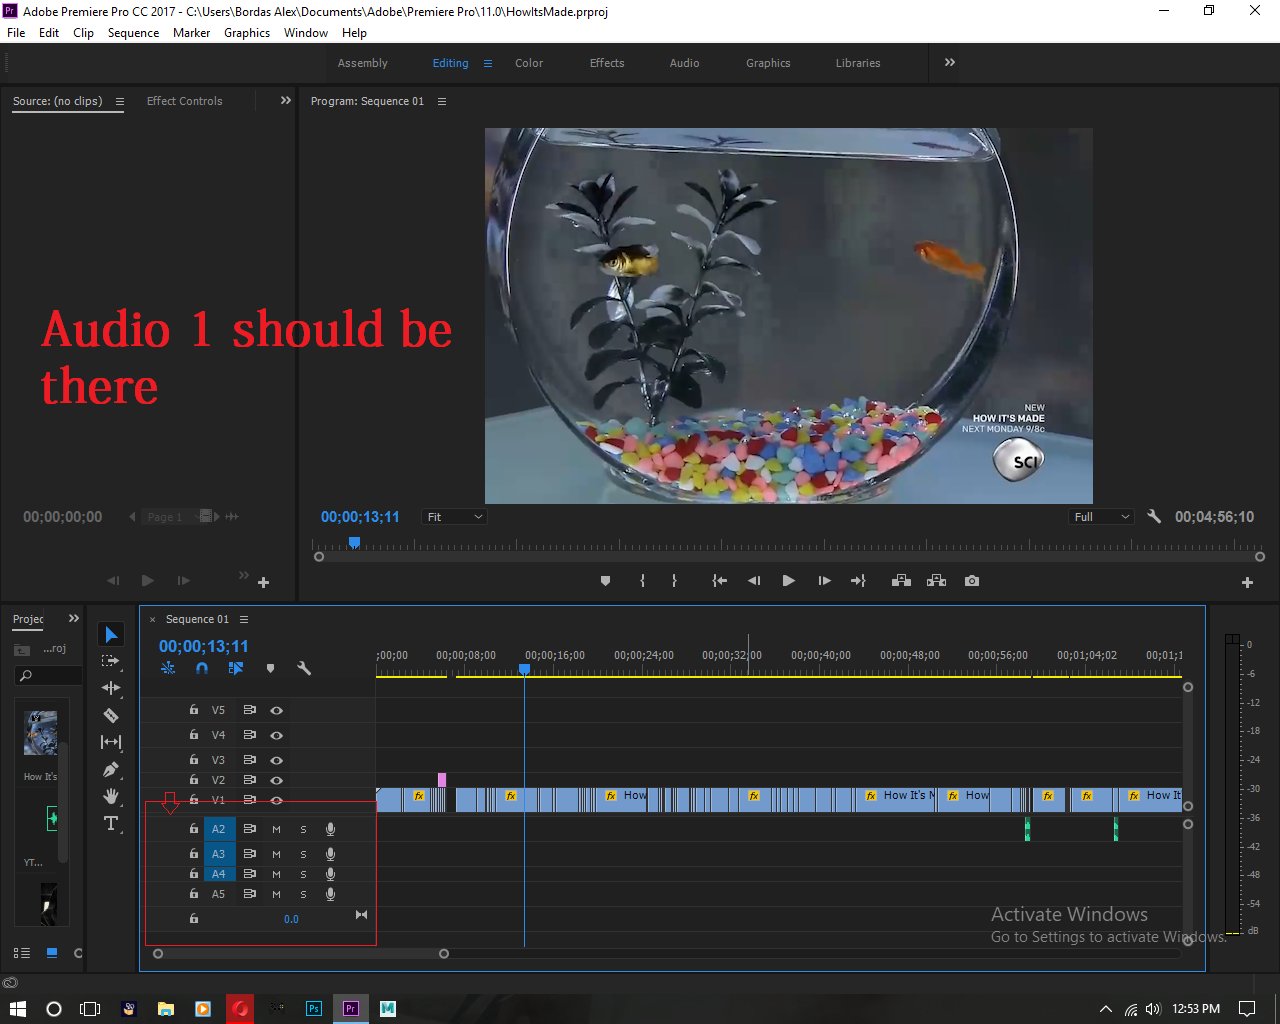The height and width of the screenshot is (1024, 1280).
Task: Toggle A2 track targeting
Action: pyautogui.click(x=219, y=829)
